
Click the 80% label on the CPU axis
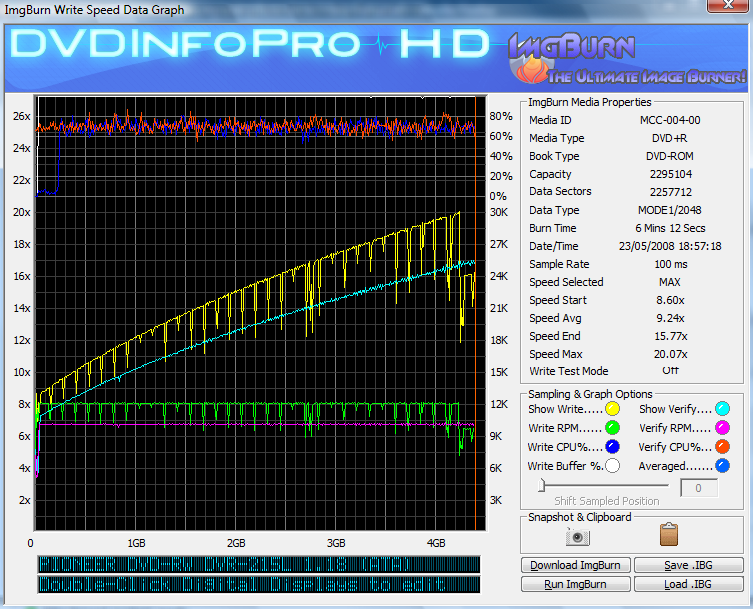click(x=501, y=116)
